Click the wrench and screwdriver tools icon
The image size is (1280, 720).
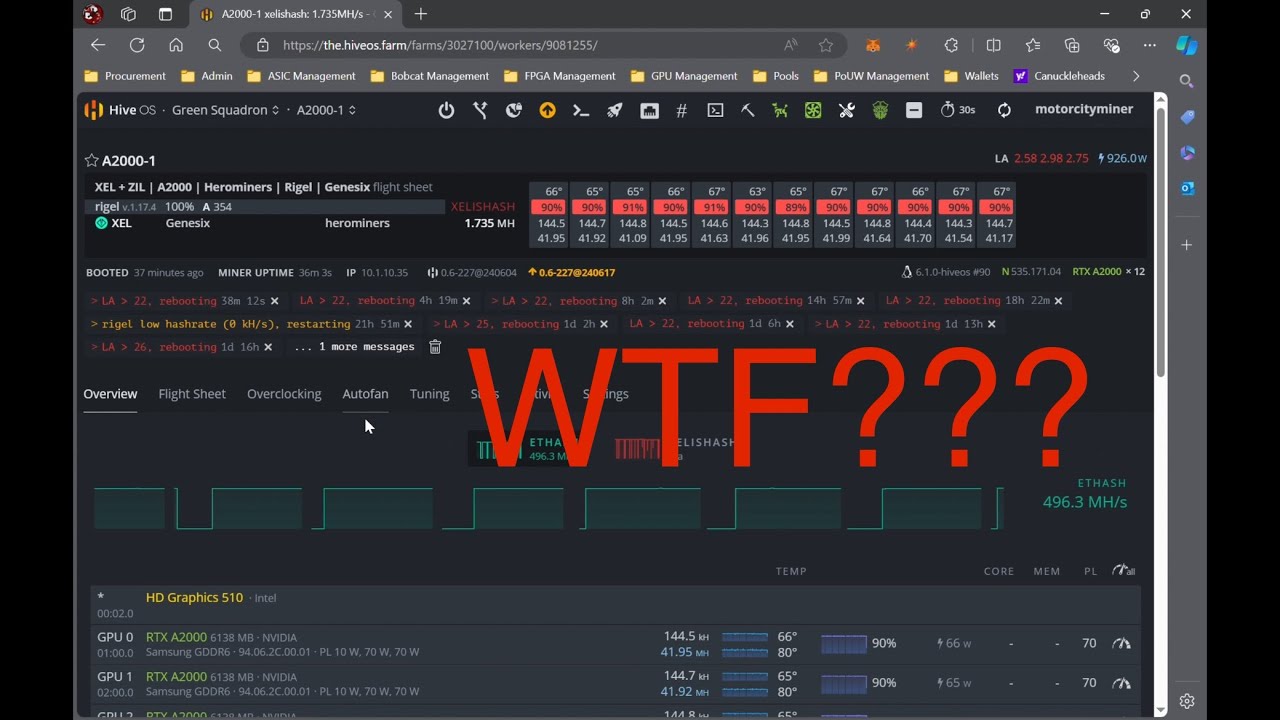pyautogui.click(x=847, y=110)
